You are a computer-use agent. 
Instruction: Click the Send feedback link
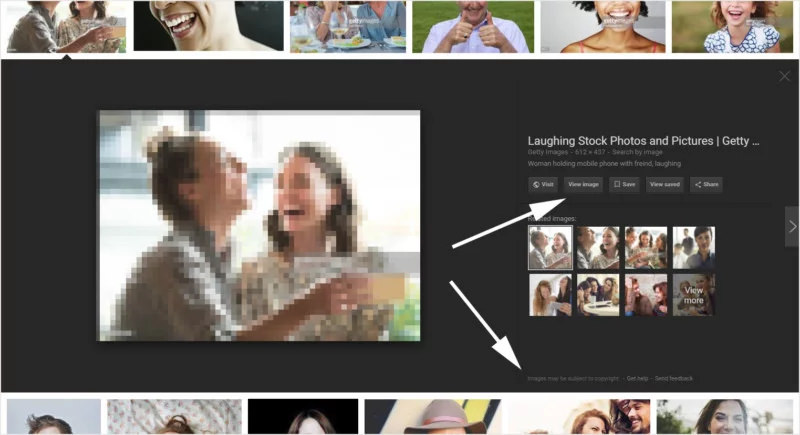click(x=674, y=379)
